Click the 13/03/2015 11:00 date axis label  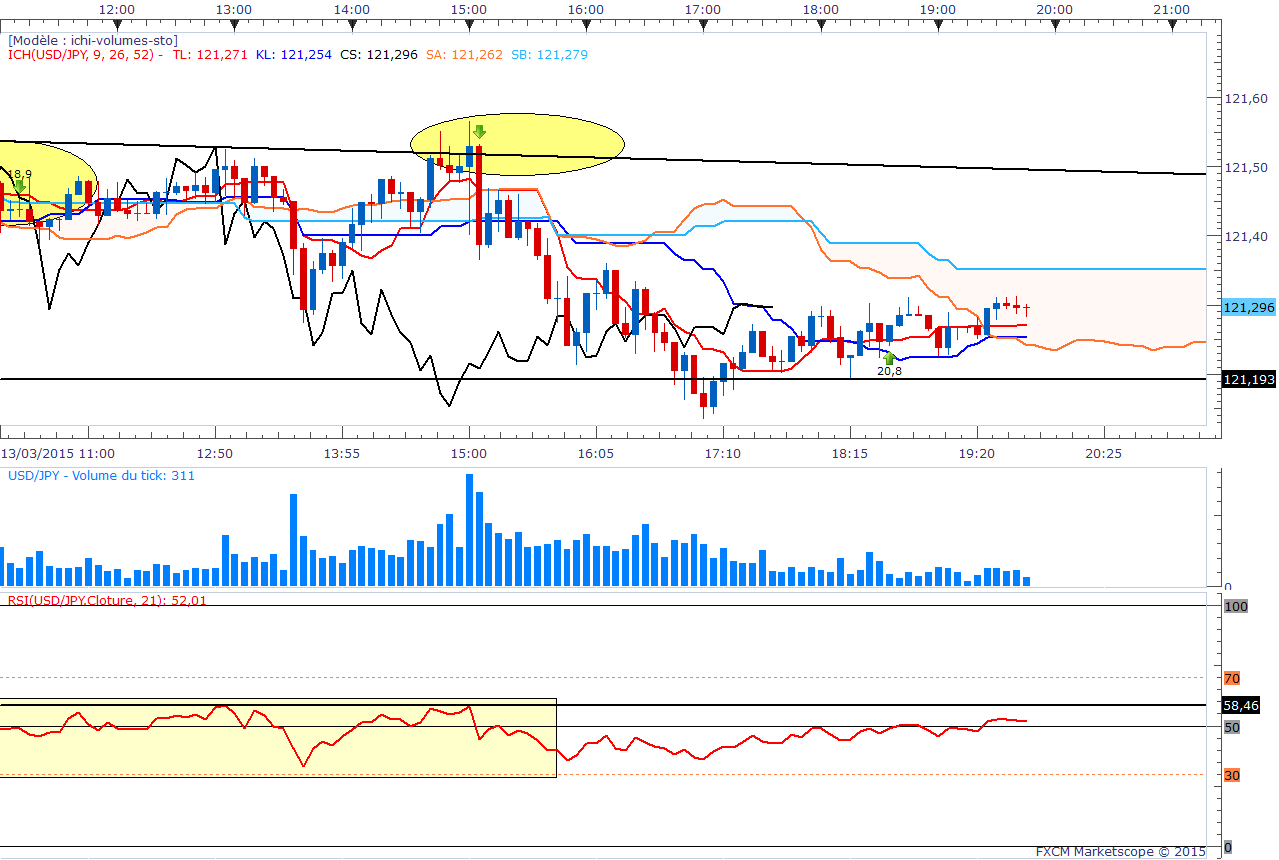(x=56, y=453)
